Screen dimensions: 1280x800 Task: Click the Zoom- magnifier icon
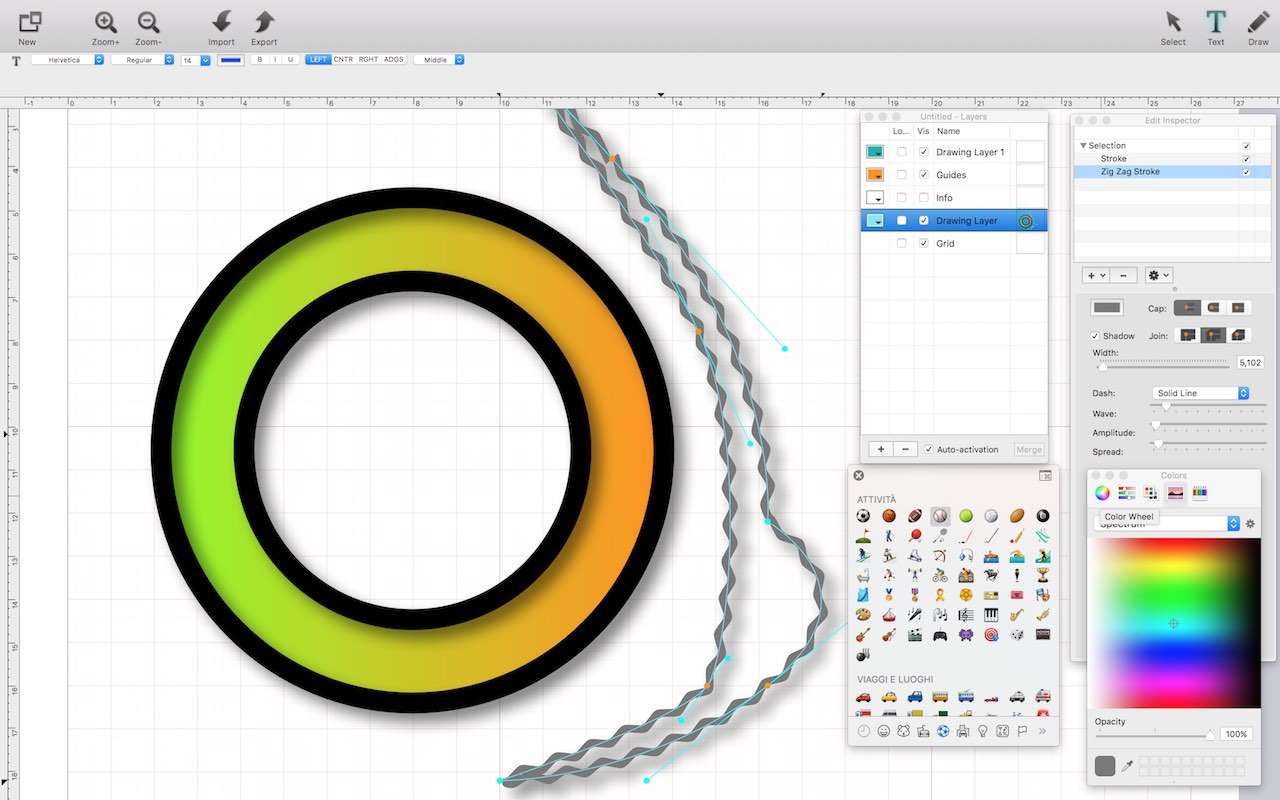[148, 22]
